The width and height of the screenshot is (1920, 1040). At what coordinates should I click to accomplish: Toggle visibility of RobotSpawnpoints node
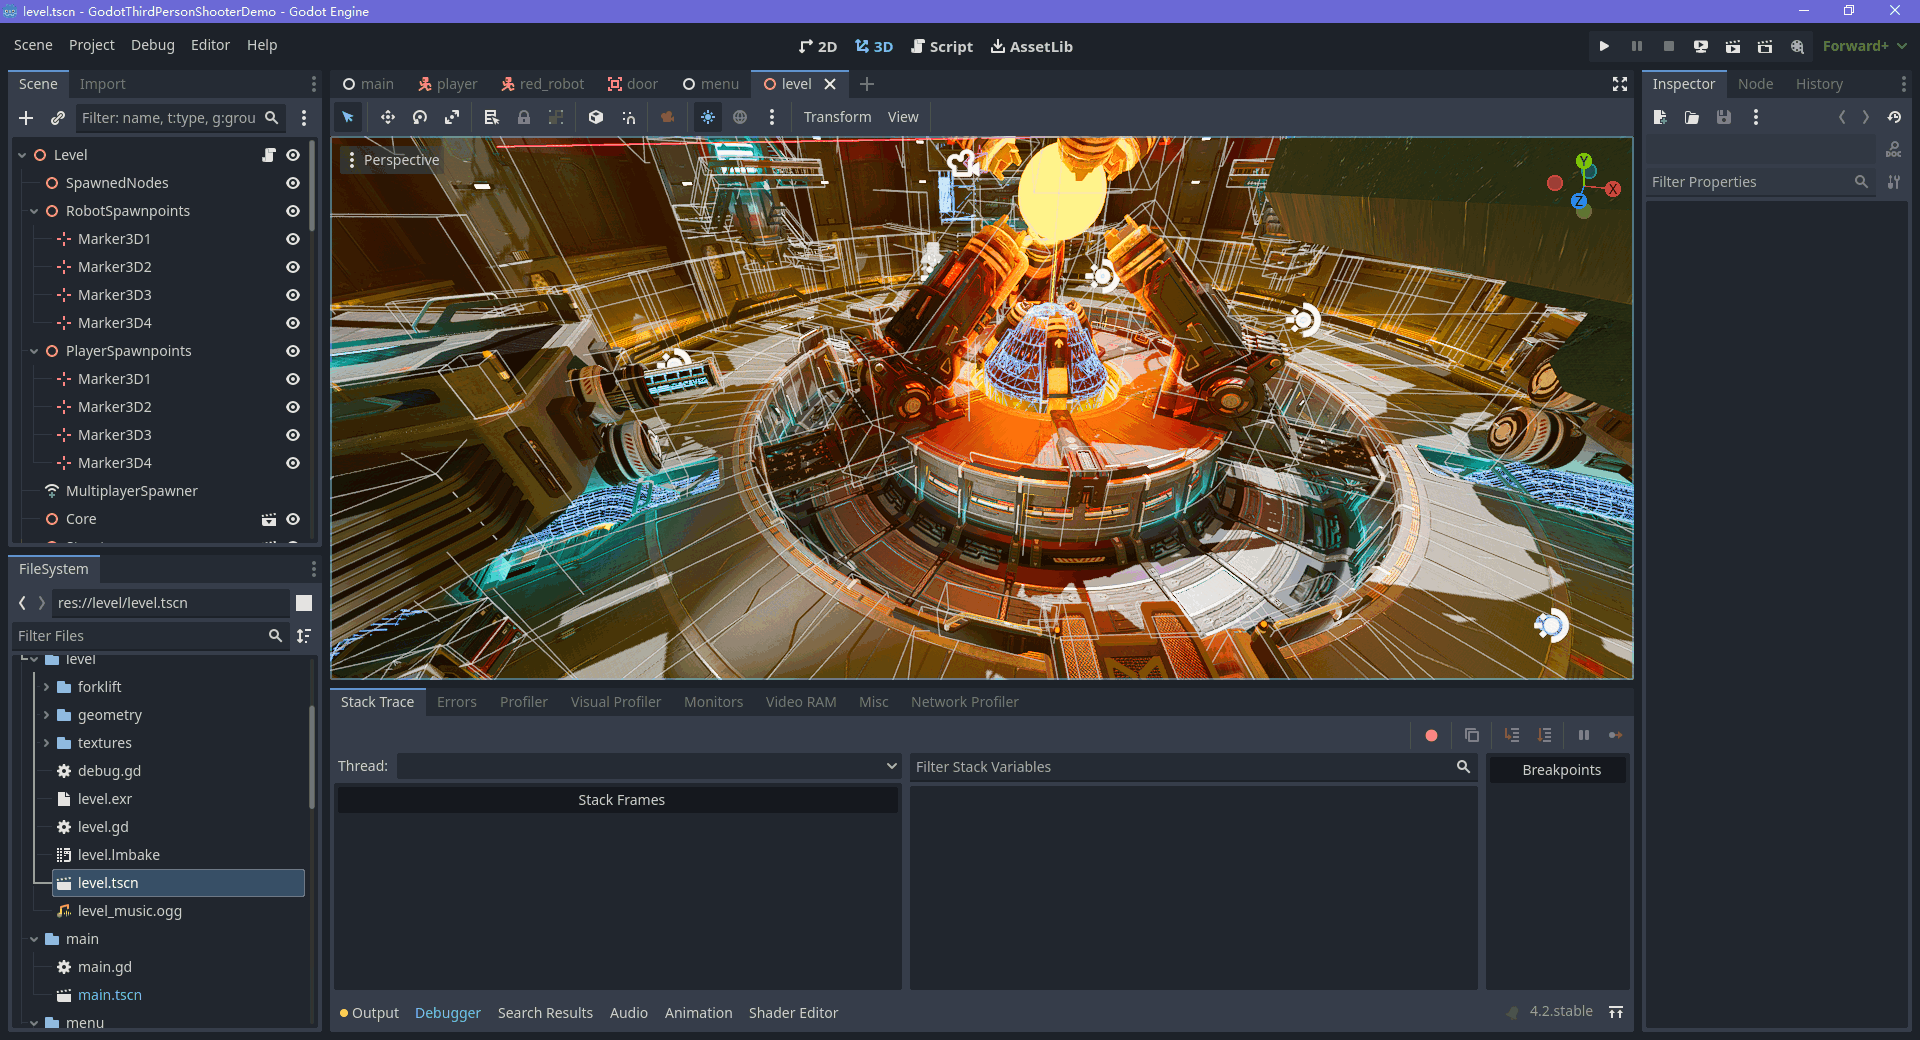point(293,211)
